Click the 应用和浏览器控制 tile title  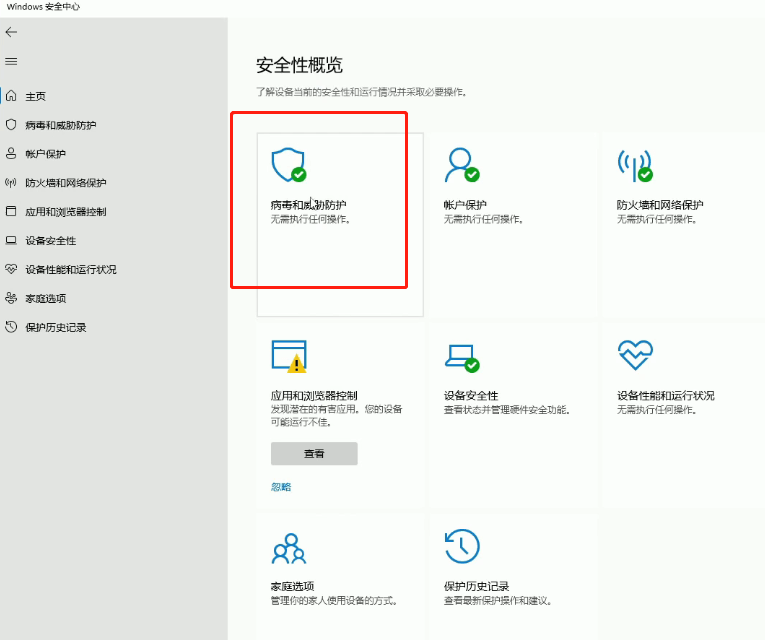pyautogui.click(x=314, y=396)
